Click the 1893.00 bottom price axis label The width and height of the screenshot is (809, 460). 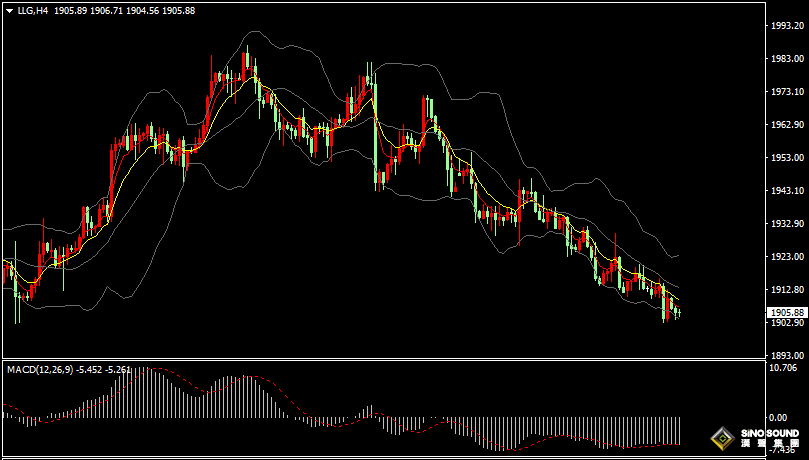point(785,355)
